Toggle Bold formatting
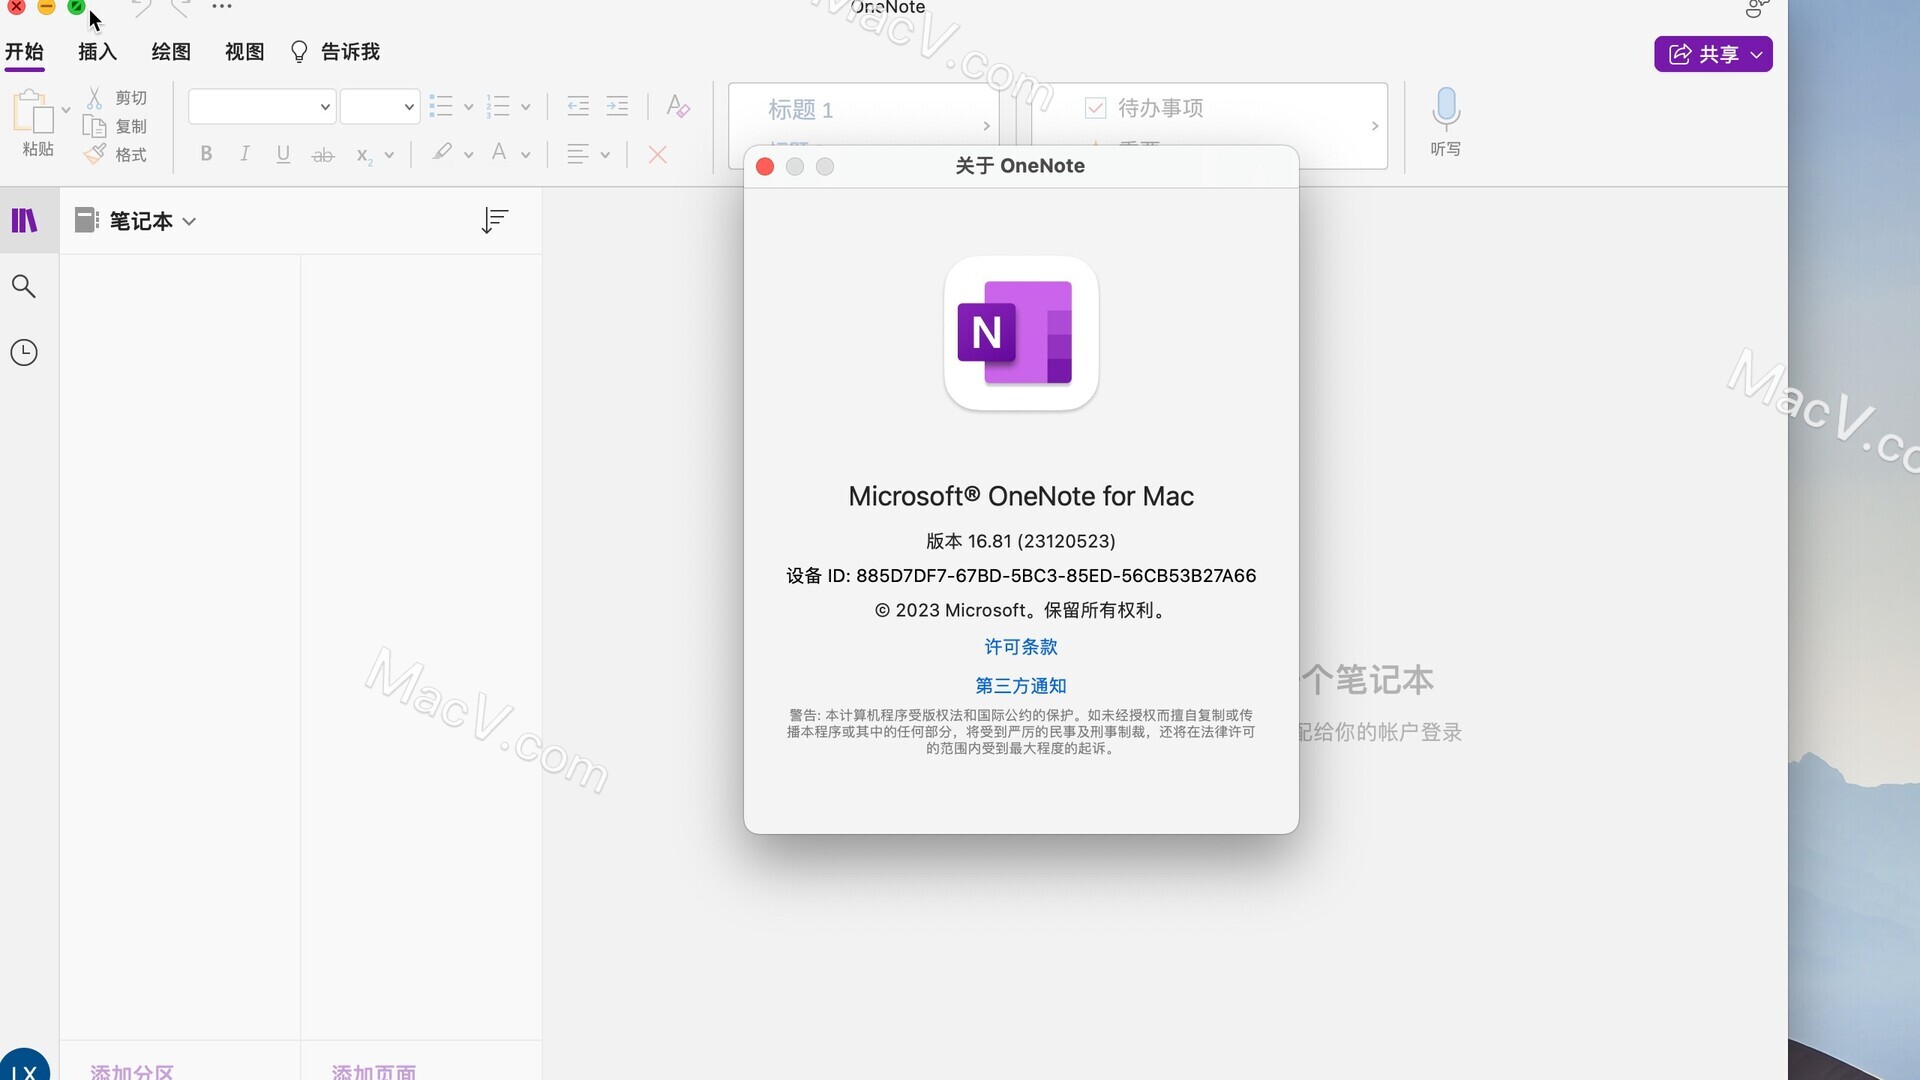The height and width of the screenshot is (1080, 1920). point(206,154)
